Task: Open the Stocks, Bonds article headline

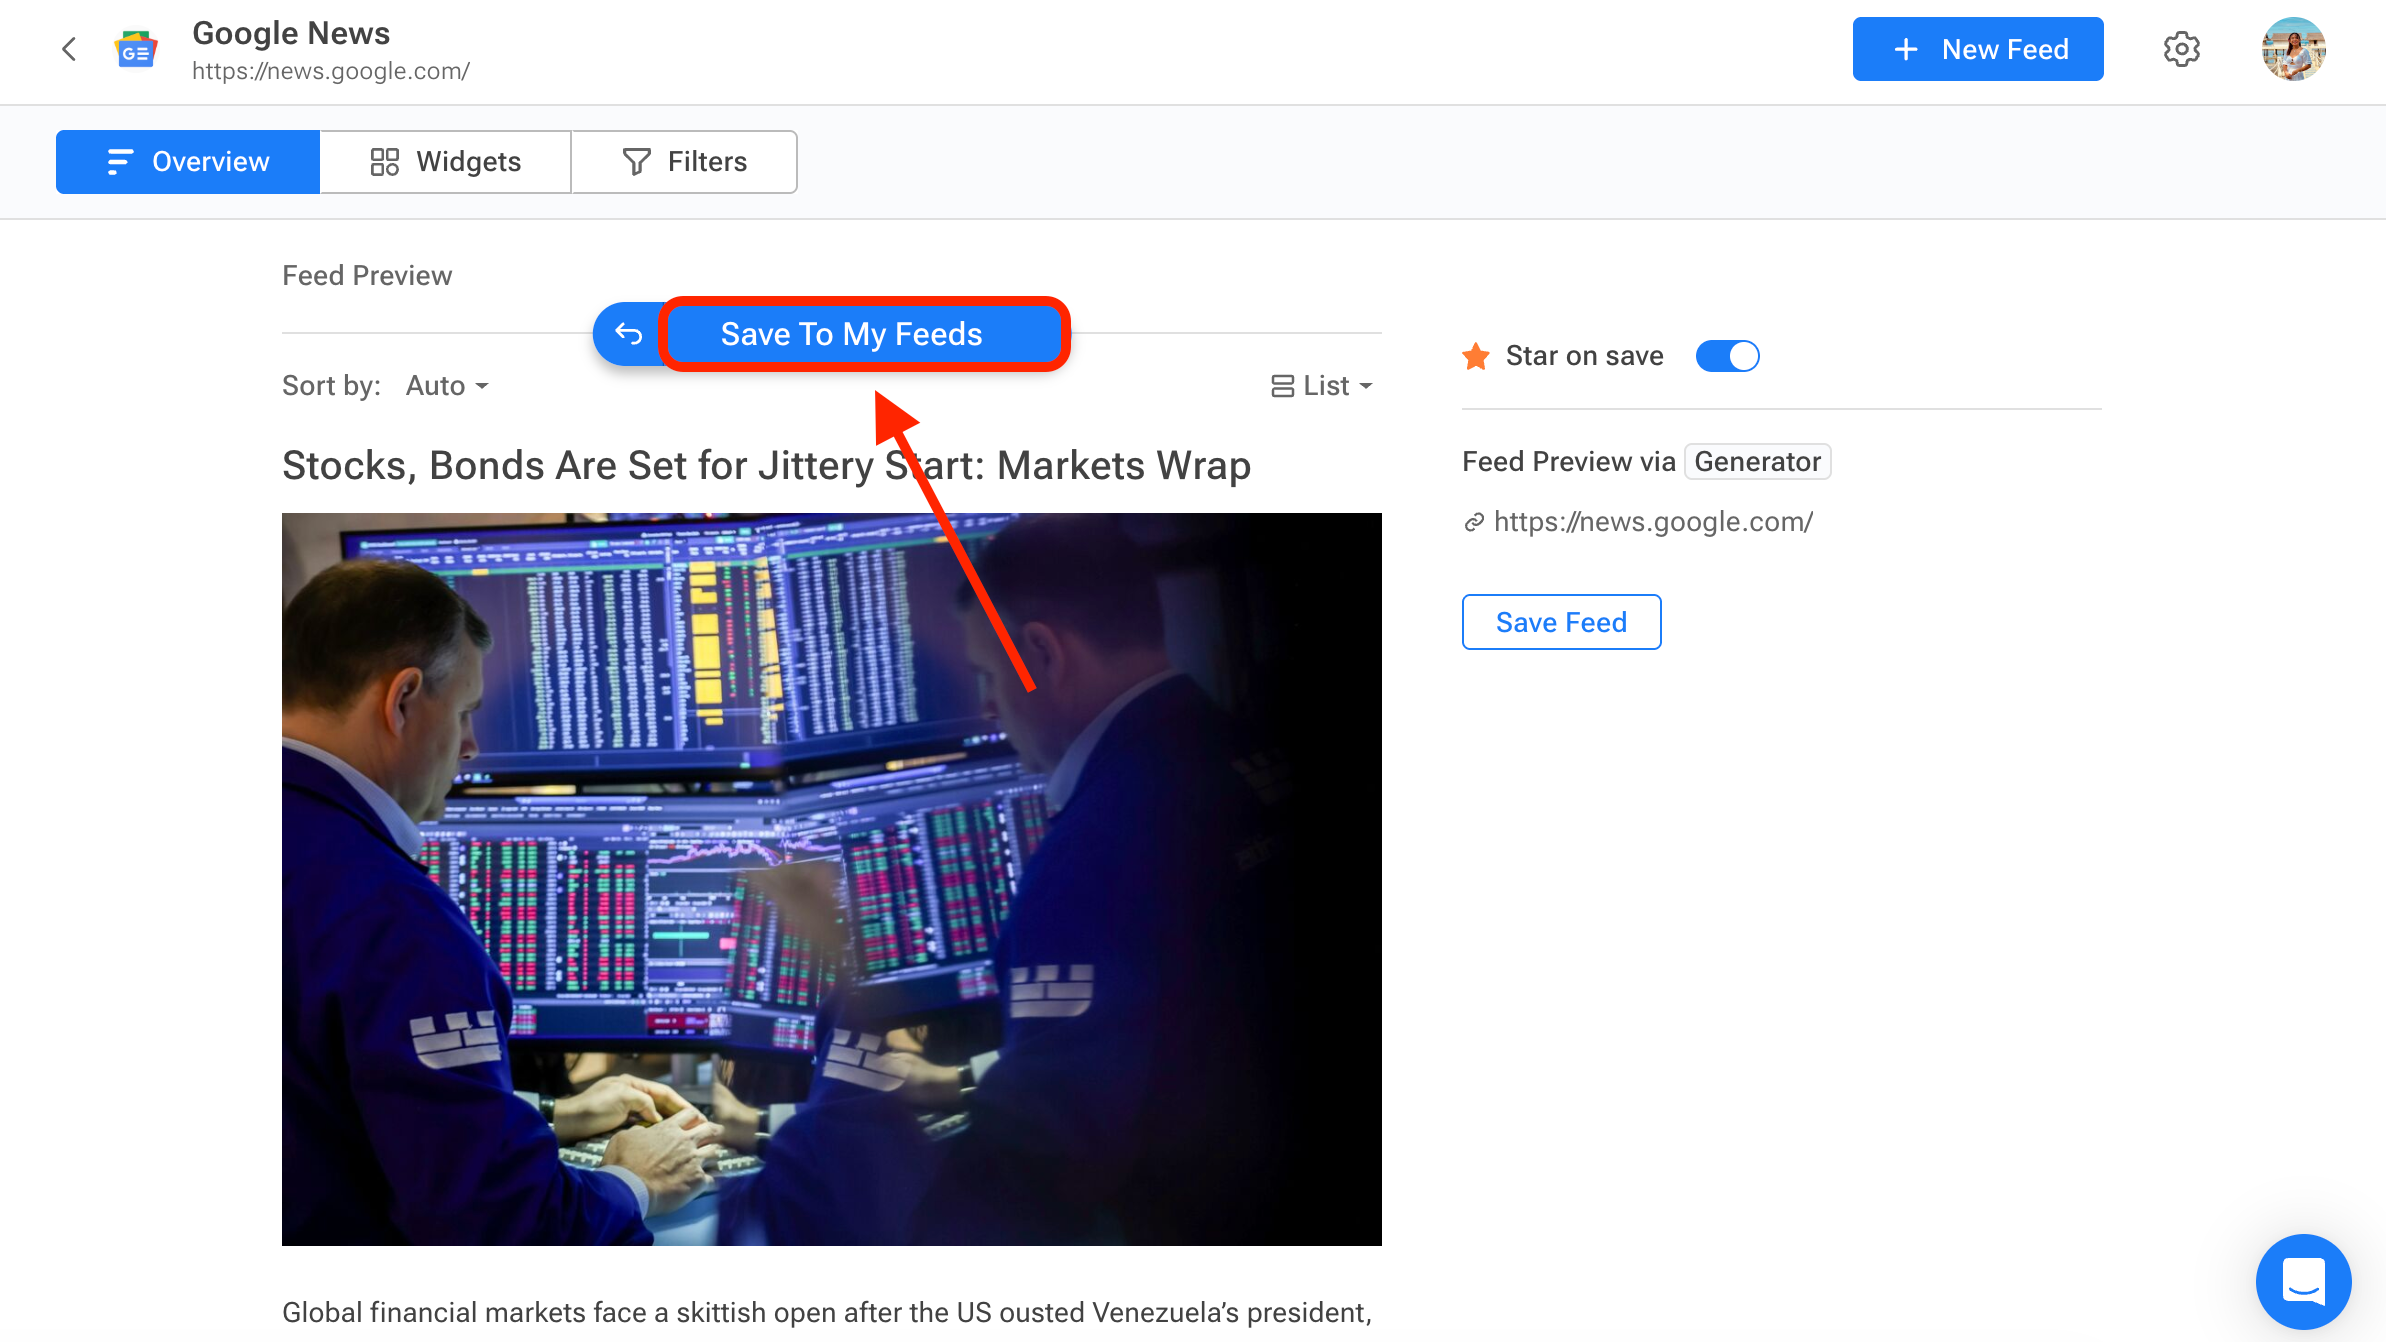Action: click(766, 466)
